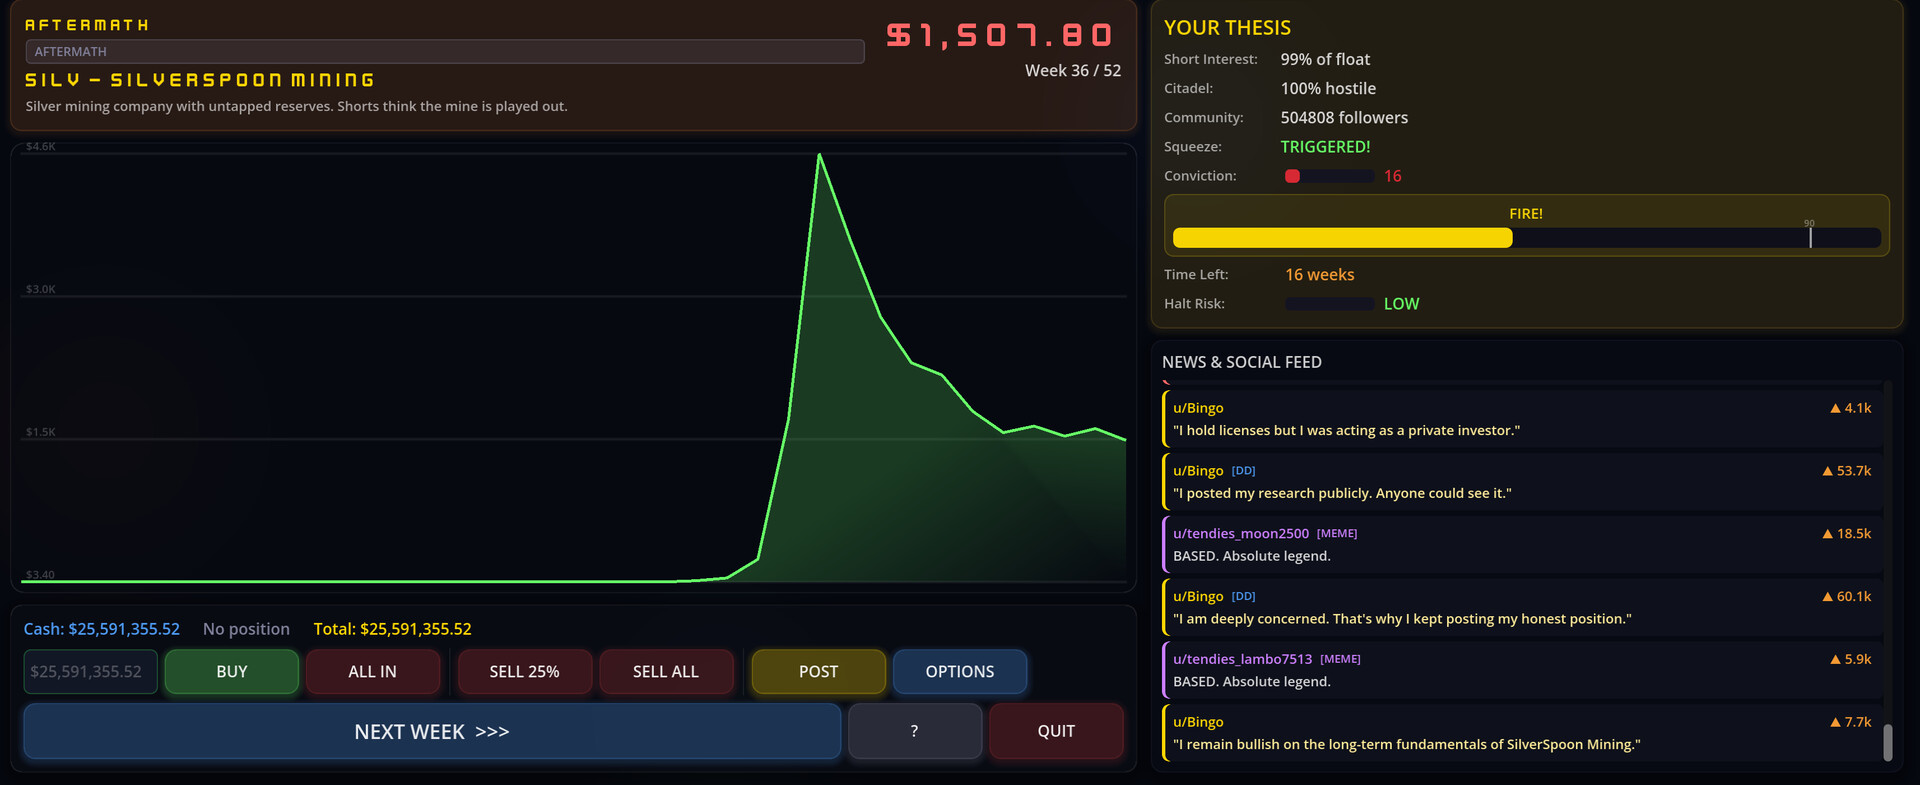Image resolution: width=1920 pixels, height=785 pixels.
Task: Open help with the question mark button
Action: [914, 731]
